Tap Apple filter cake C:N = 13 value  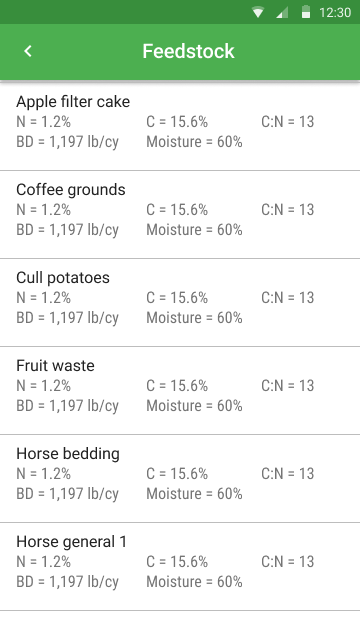click(x=287, y=122)
